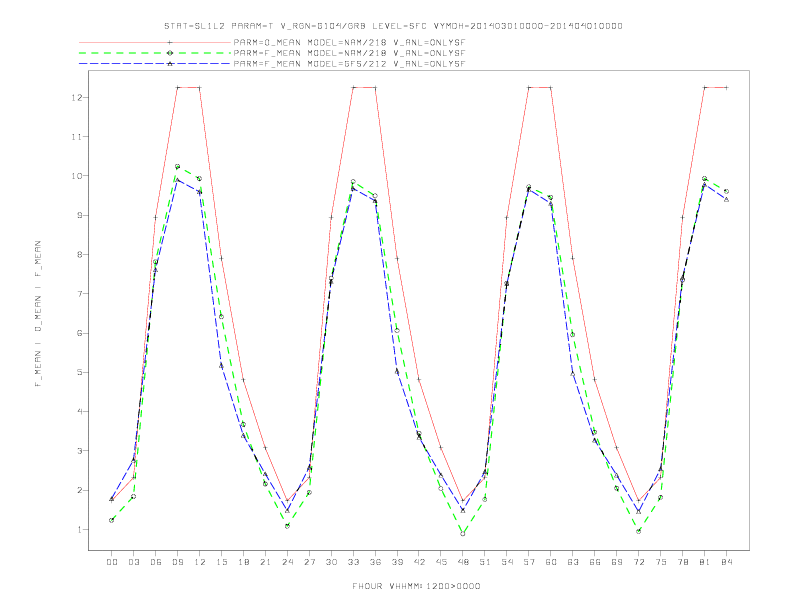Click x-axis forecast hour label 69
The width and height of the screenshot is (792, 612).
(617, 562)
